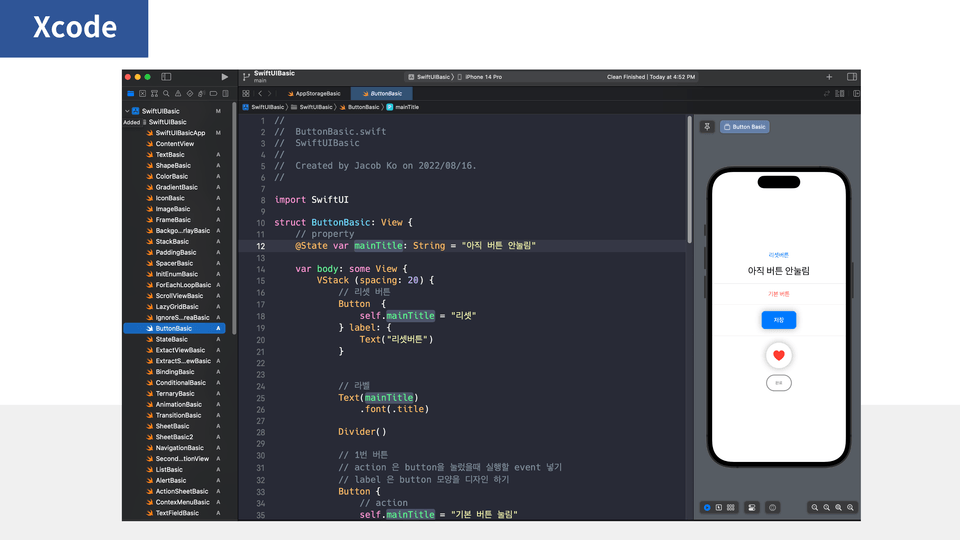Enable live preview mode in canvas

click(x=707, y=508)
